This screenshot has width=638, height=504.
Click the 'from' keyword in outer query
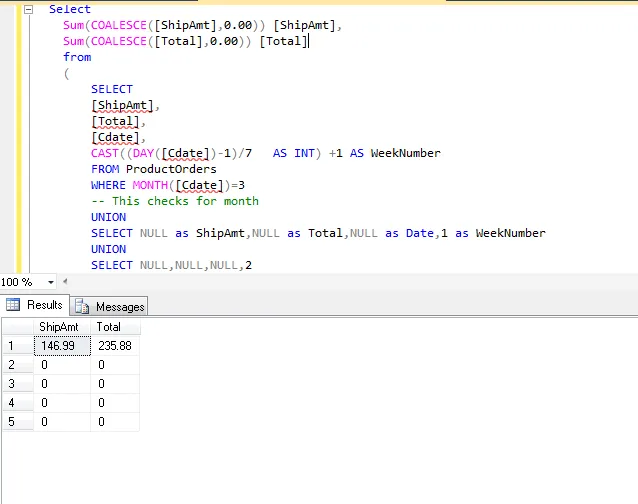click(77, 57)
